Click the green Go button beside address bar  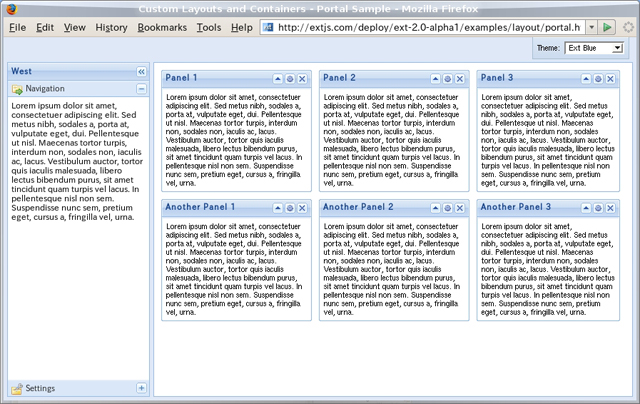point(607,27)
